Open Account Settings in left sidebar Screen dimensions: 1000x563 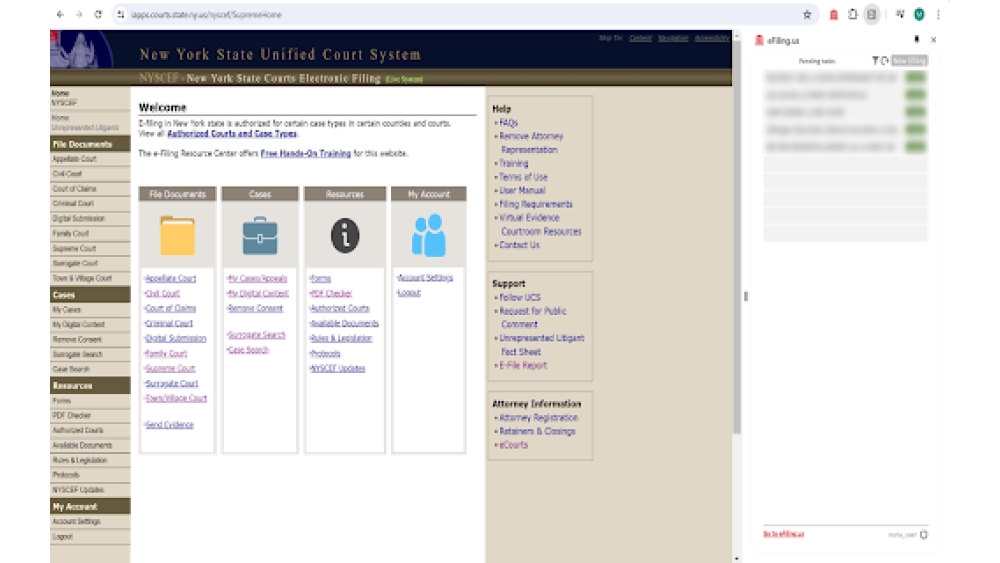(x=77, y=522)
